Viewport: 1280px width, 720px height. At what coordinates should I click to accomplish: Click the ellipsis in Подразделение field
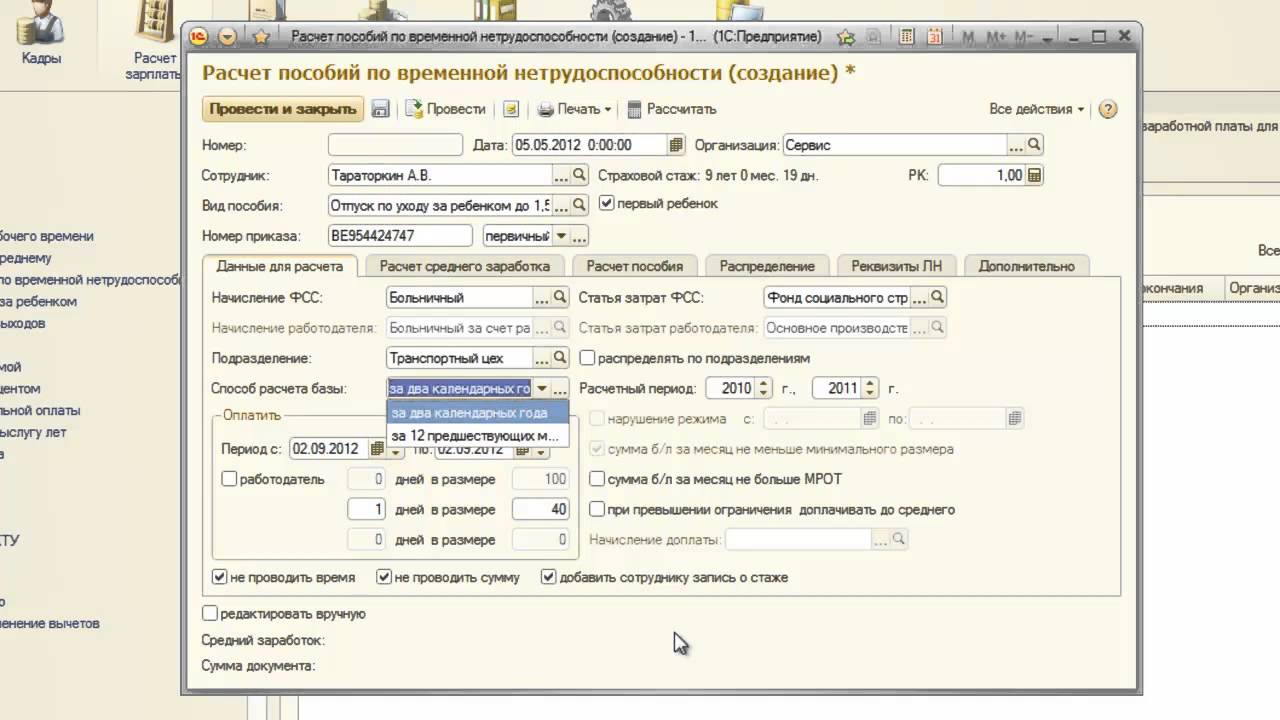click(x=541, y=358)
